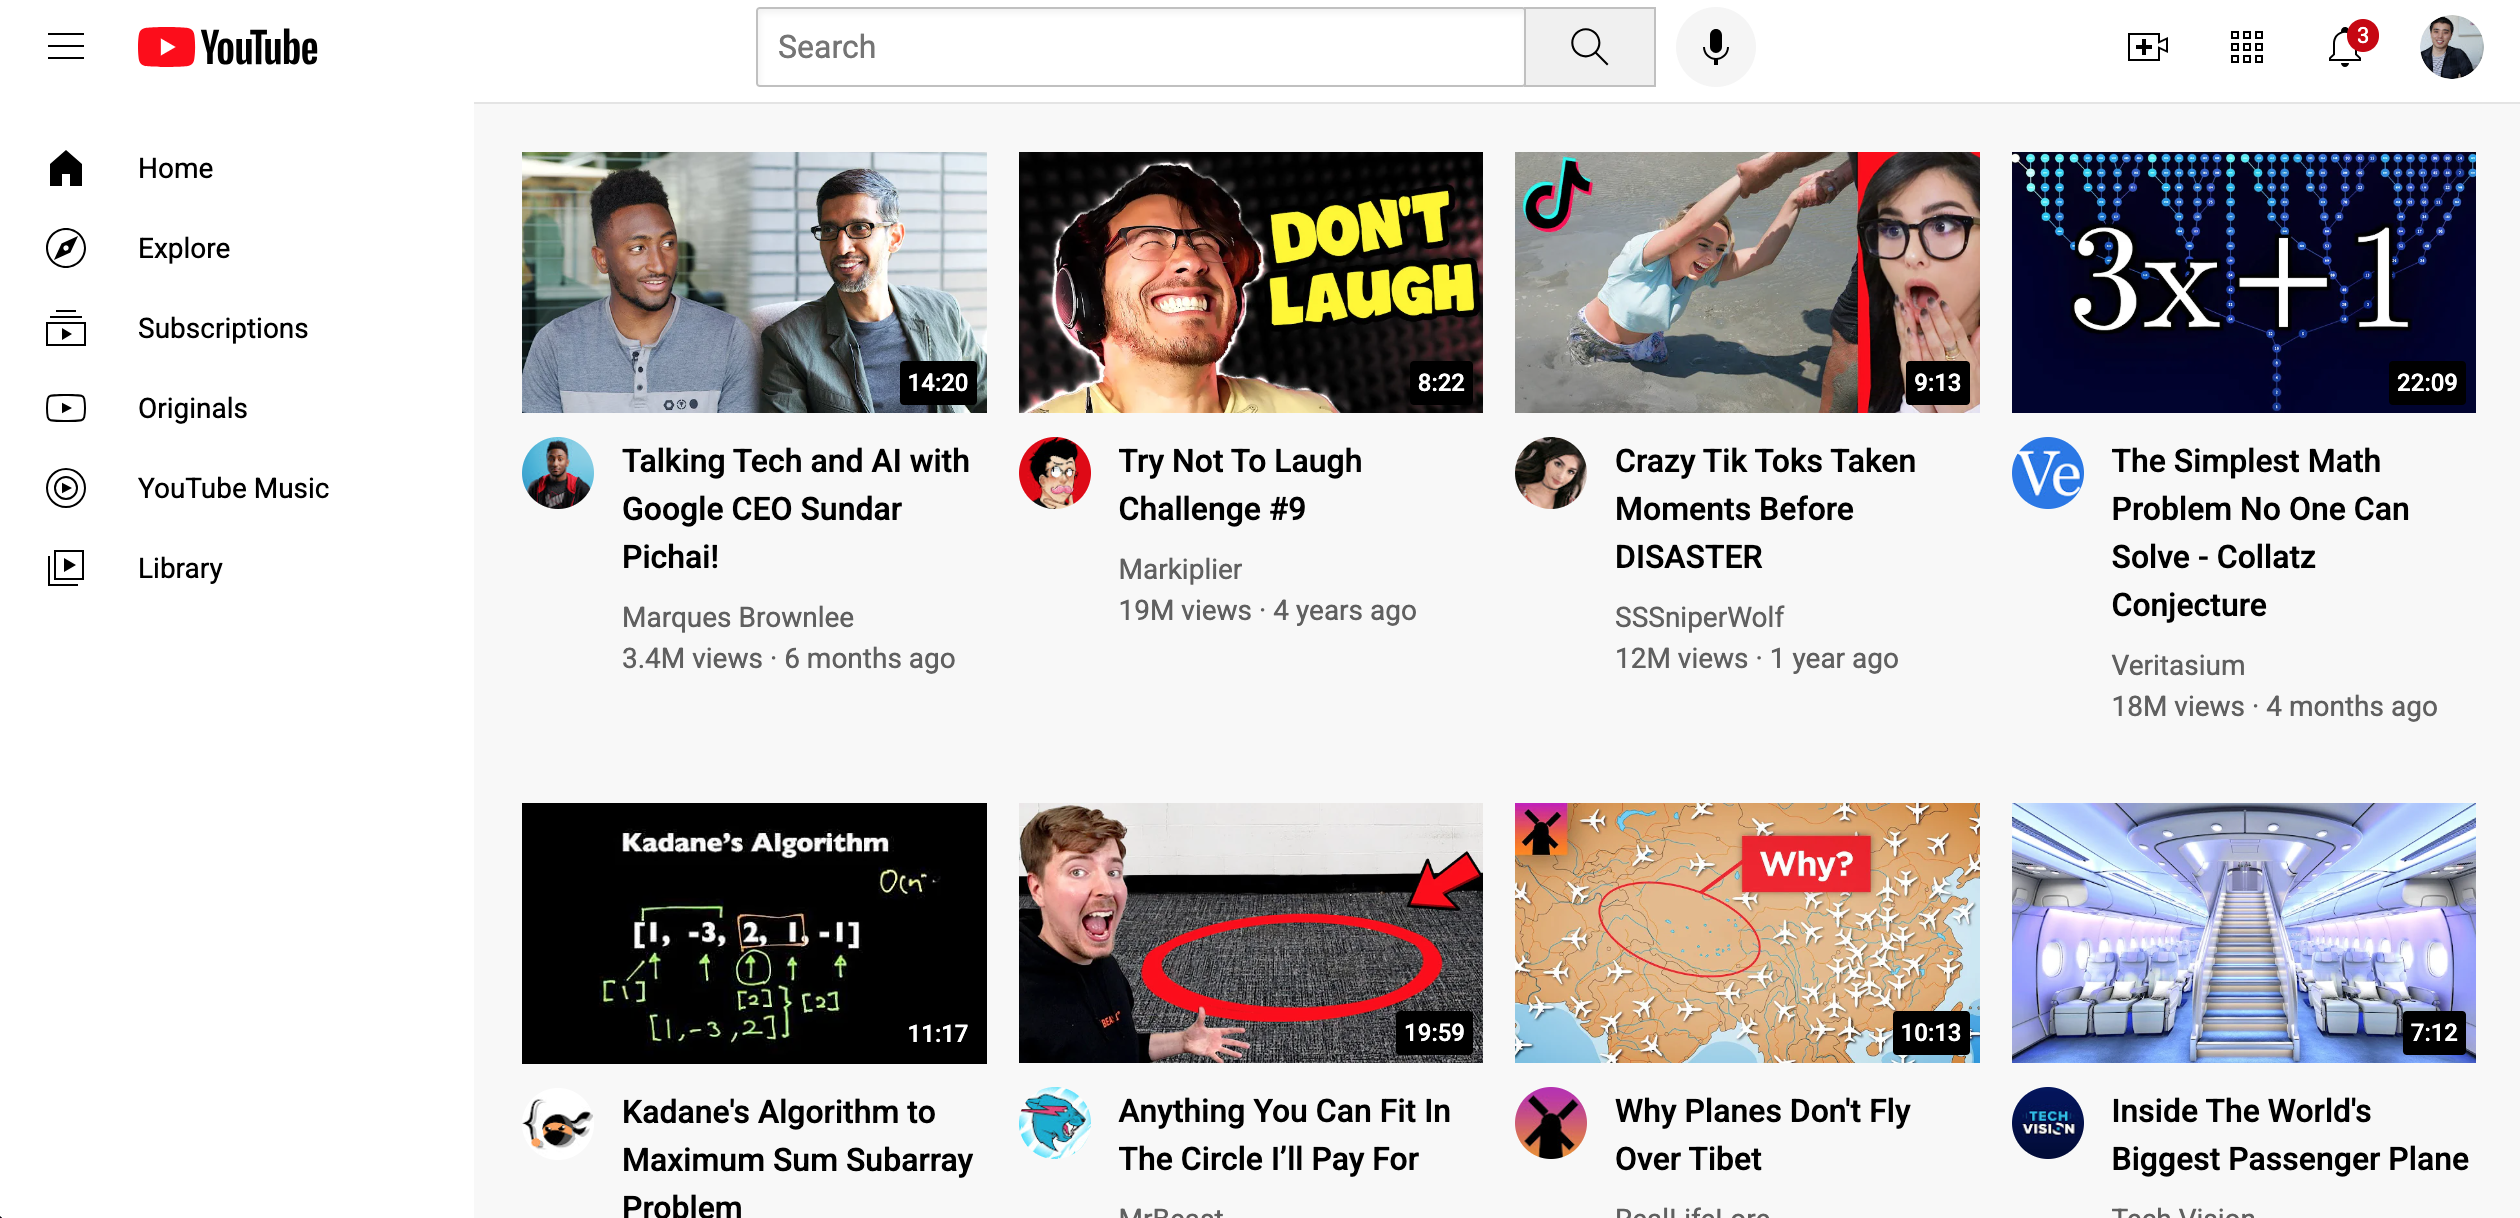Open the YouTube apps grid
2520x1218 pixels.
(2246, 47)
